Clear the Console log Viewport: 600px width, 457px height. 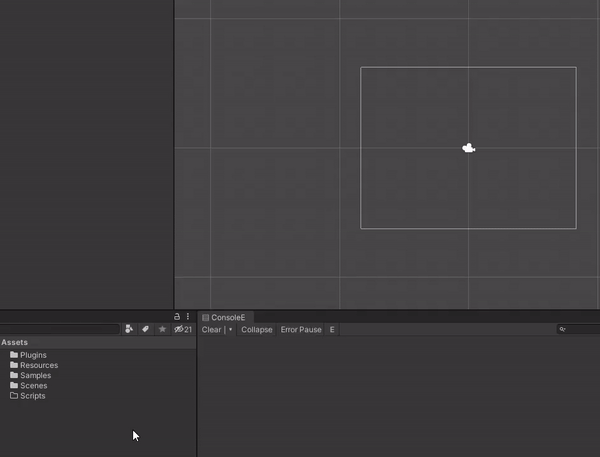point(212,330)
